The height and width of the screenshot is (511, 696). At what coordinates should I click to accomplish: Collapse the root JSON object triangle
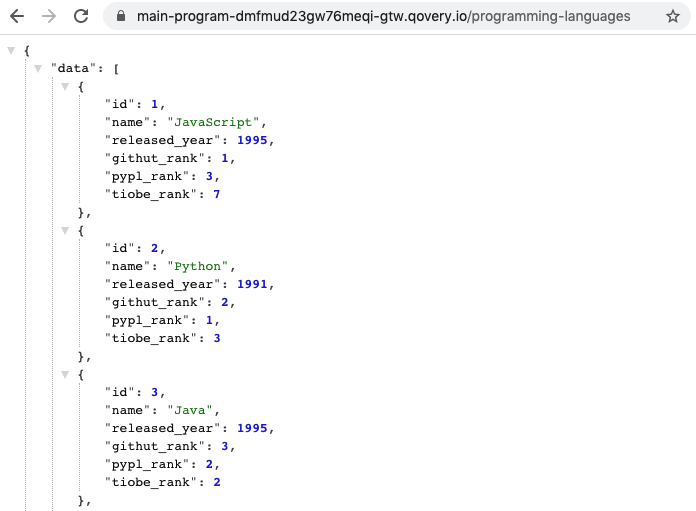(12, 50)
